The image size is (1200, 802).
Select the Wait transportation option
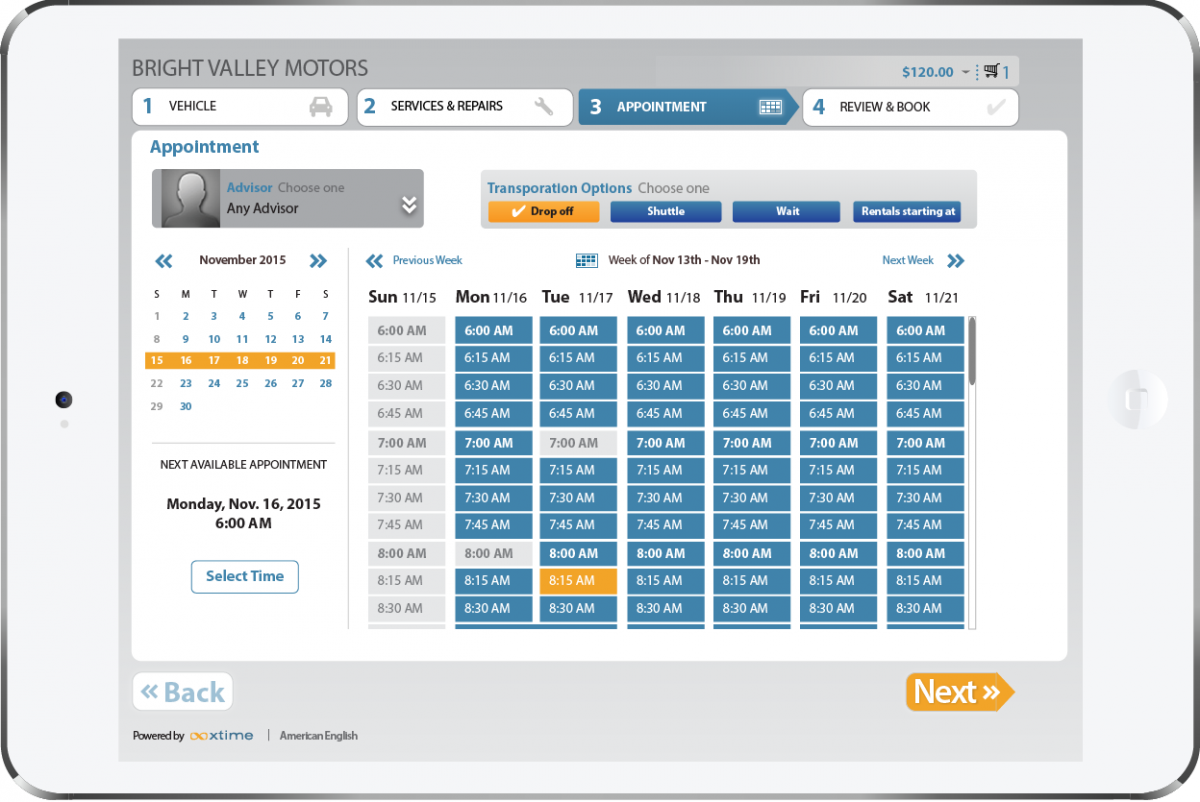(x=787, y=212)
